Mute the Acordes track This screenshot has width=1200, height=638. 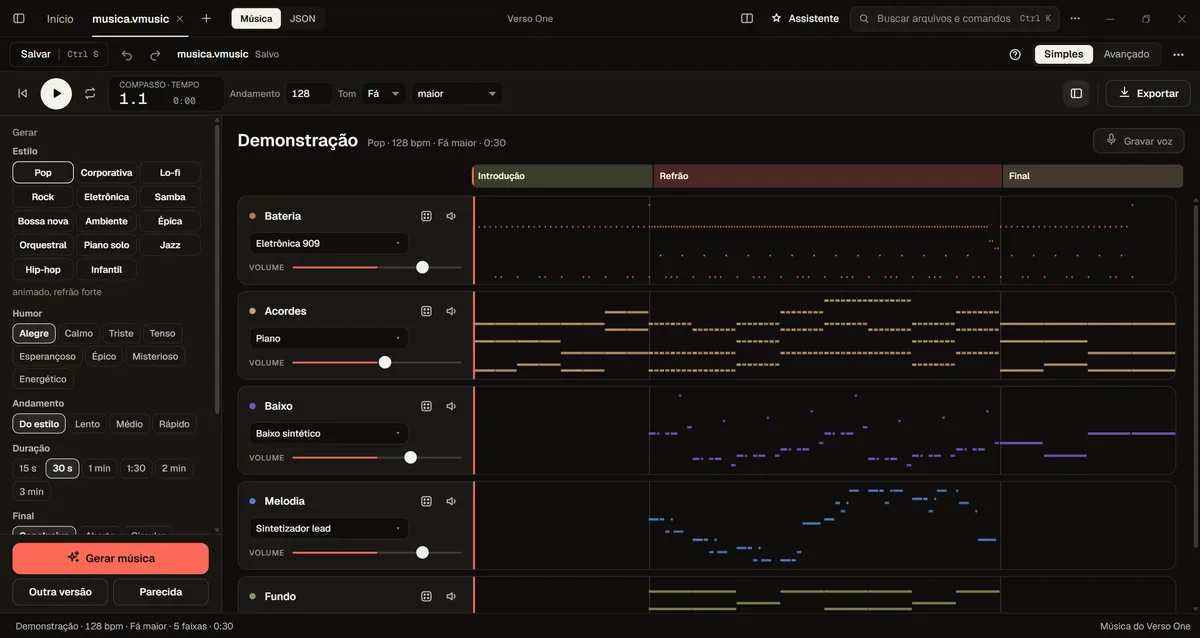click(451, 311)
